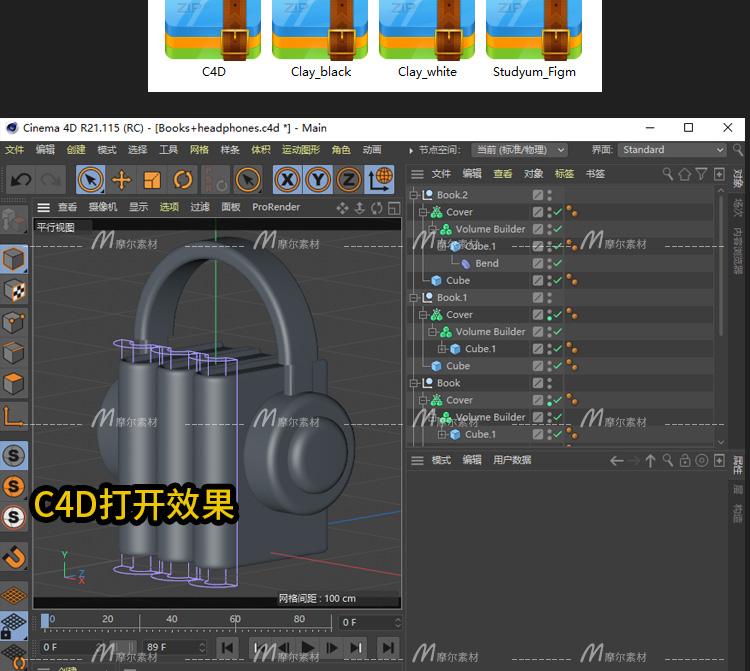The height and width of the screenshot is (671, 750).
Task: Open the Standard layout dropdown
Action: pos(672,150)
